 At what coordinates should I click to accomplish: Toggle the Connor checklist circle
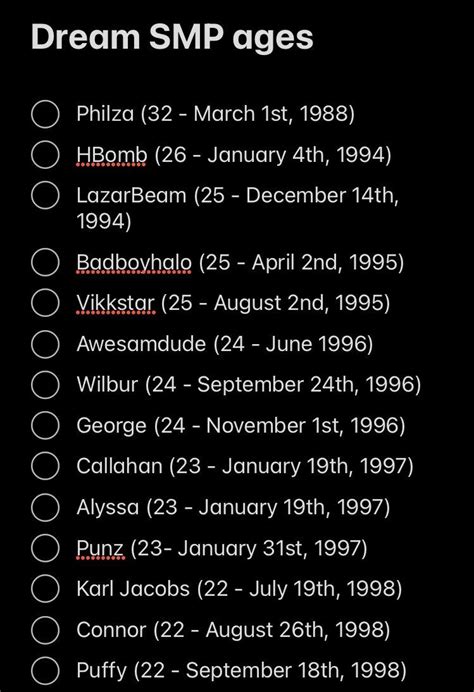45,629
